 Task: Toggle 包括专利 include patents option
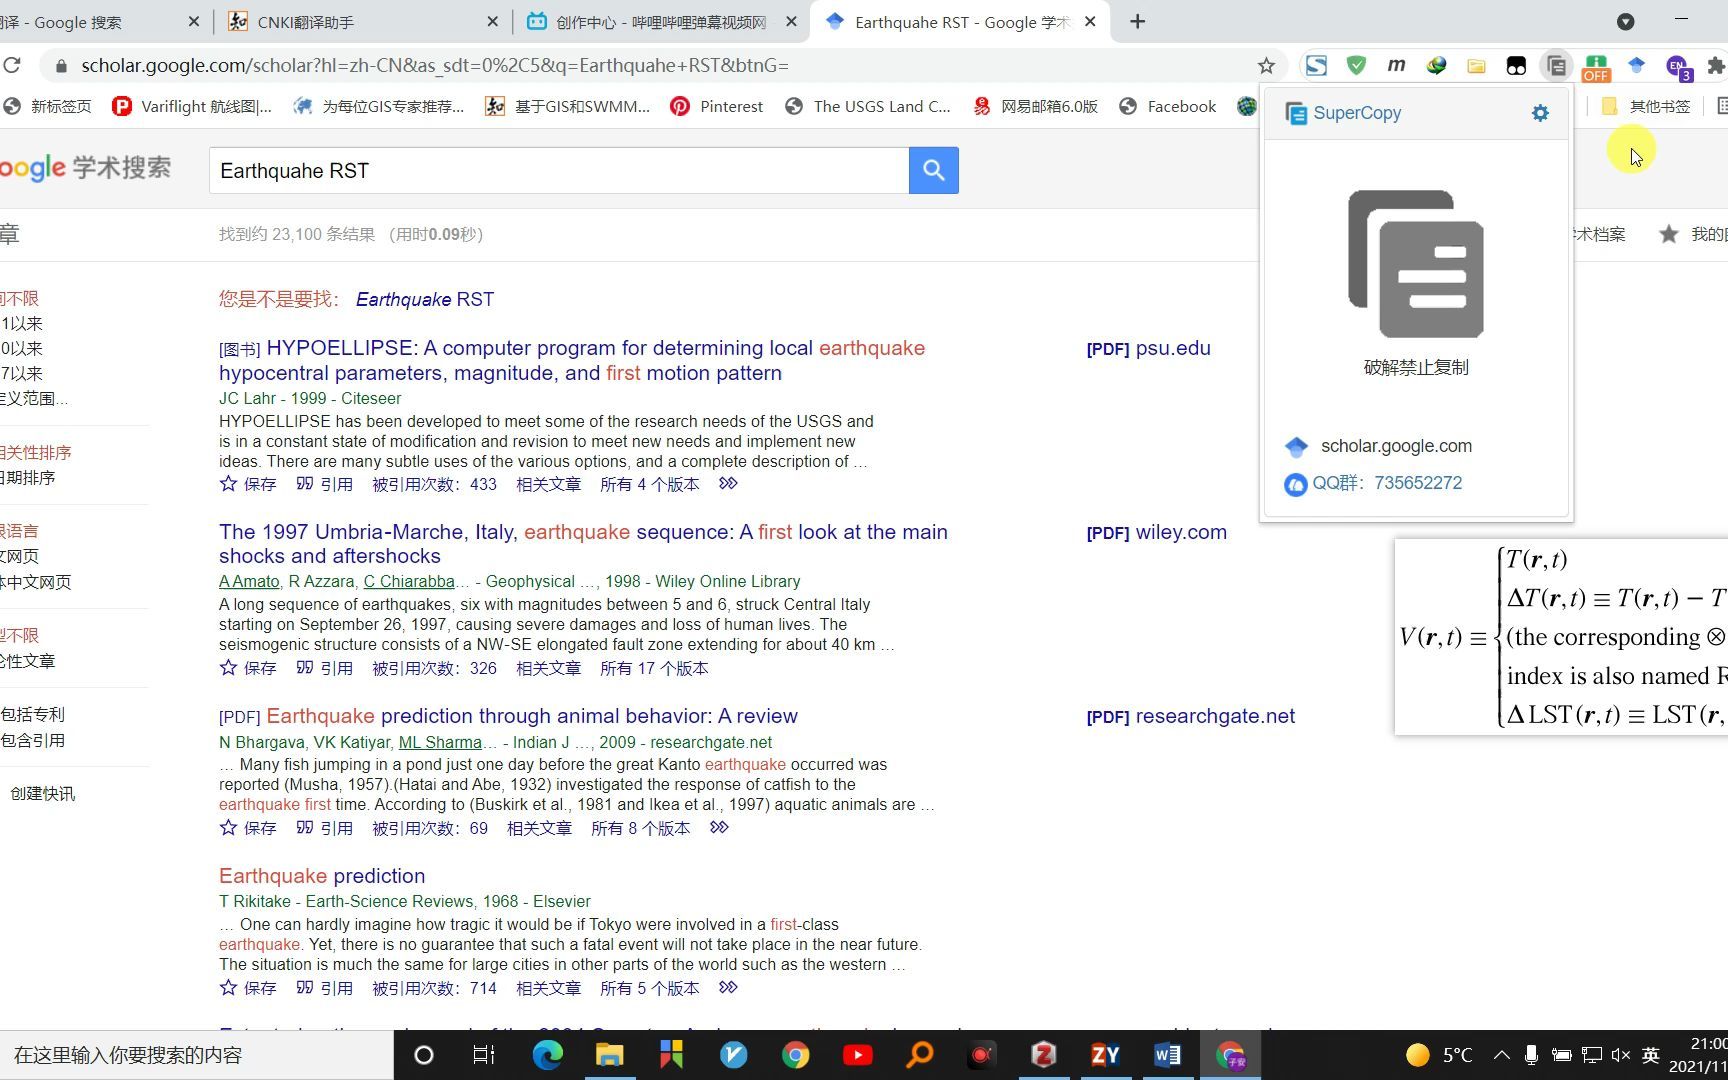(32, 714)
